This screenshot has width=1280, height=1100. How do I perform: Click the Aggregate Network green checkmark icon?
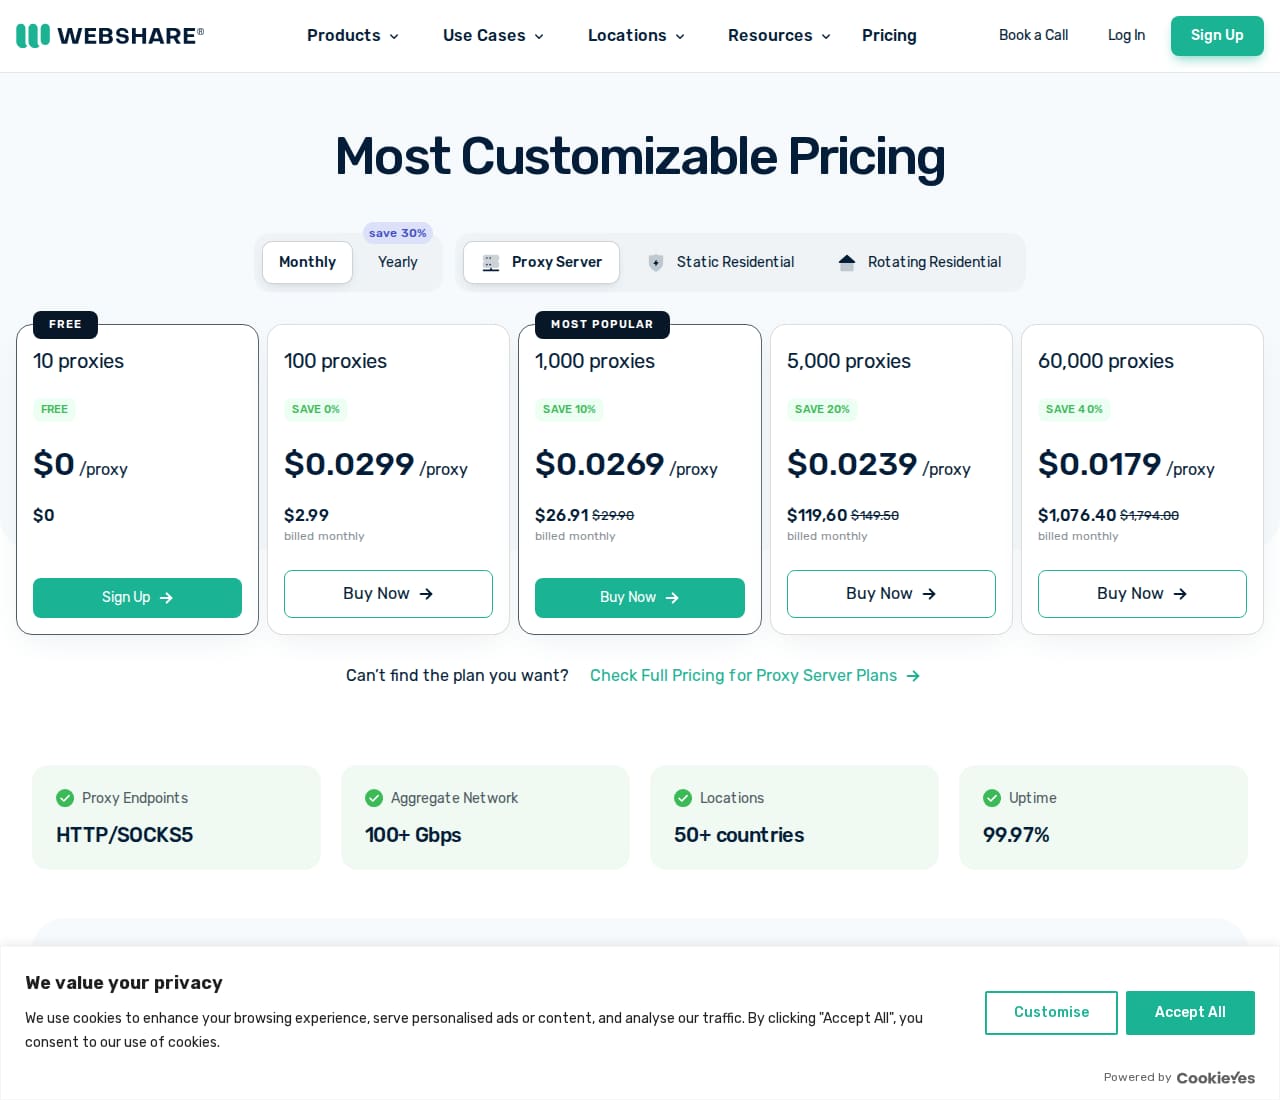coord(374,798)
